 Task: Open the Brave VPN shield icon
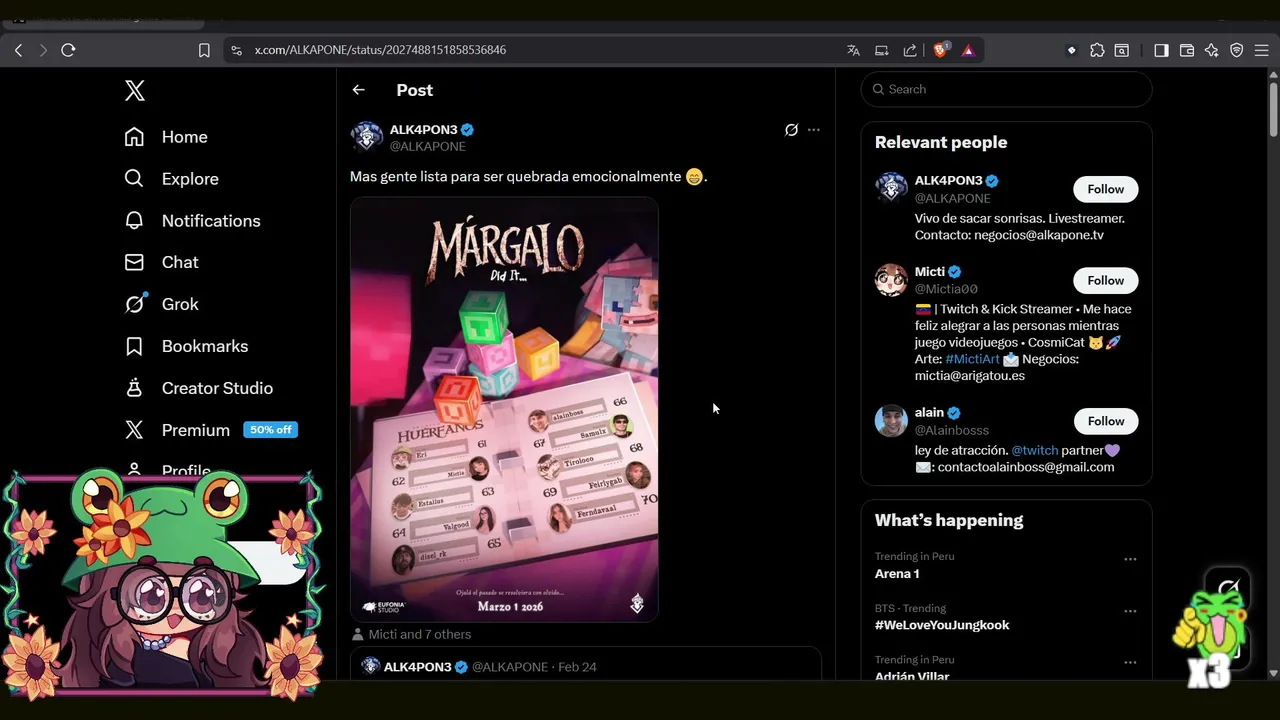[1237, 50]
